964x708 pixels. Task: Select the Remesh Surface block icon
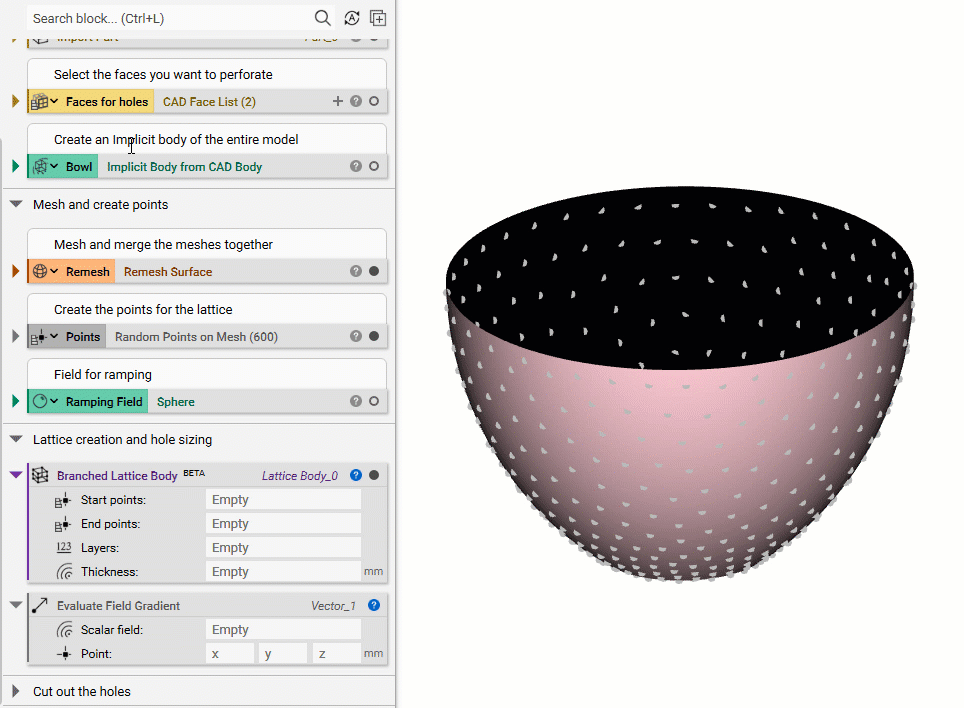[39, 271]
